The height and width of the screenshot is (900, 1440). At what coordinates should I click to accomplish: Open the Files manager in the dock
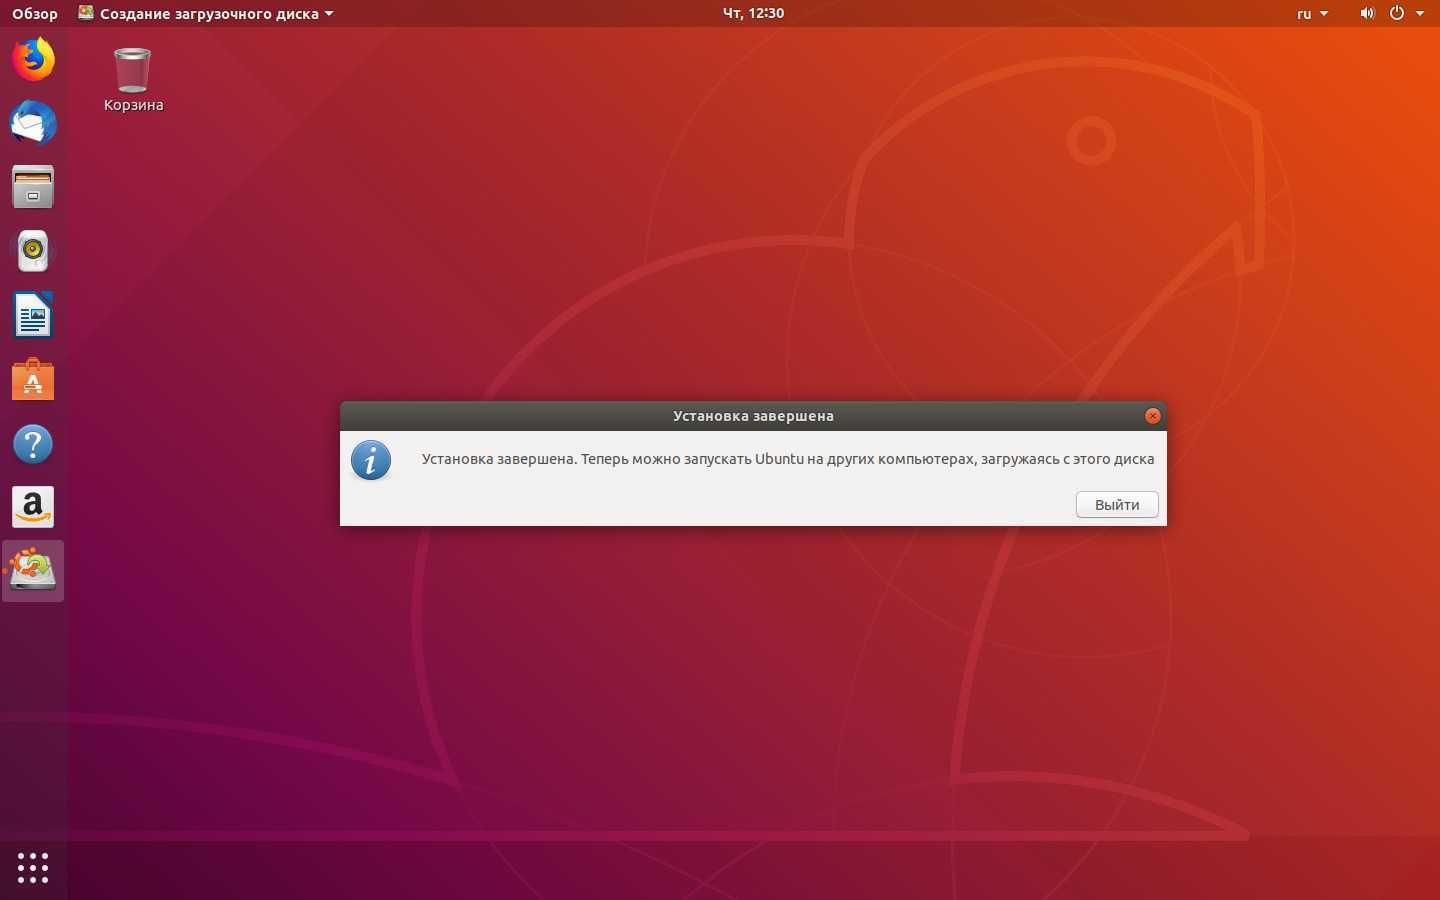pyautogui.click(x=33, y=187)
